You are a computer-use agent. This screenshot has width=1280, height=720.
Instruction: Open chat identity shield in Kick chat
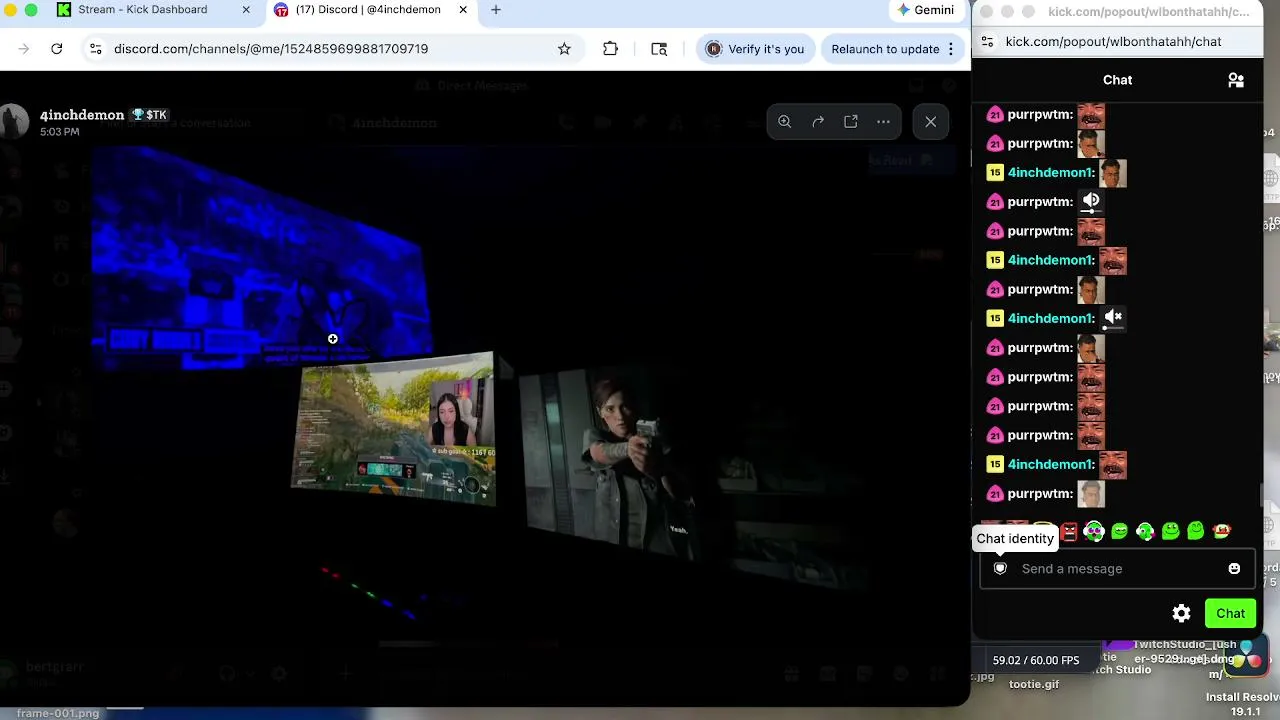click(1000, 569)
